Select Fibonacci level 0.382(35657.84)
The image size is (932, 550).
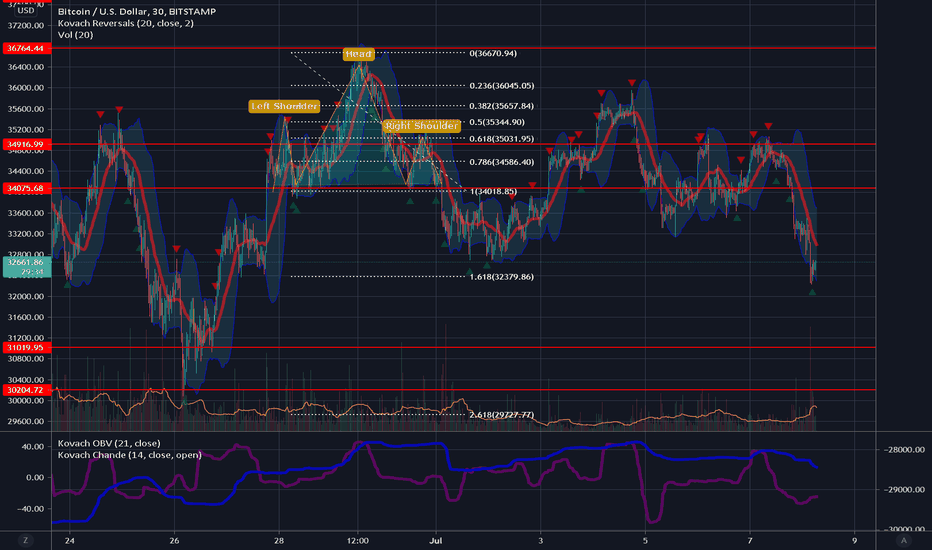coord(502,106)
